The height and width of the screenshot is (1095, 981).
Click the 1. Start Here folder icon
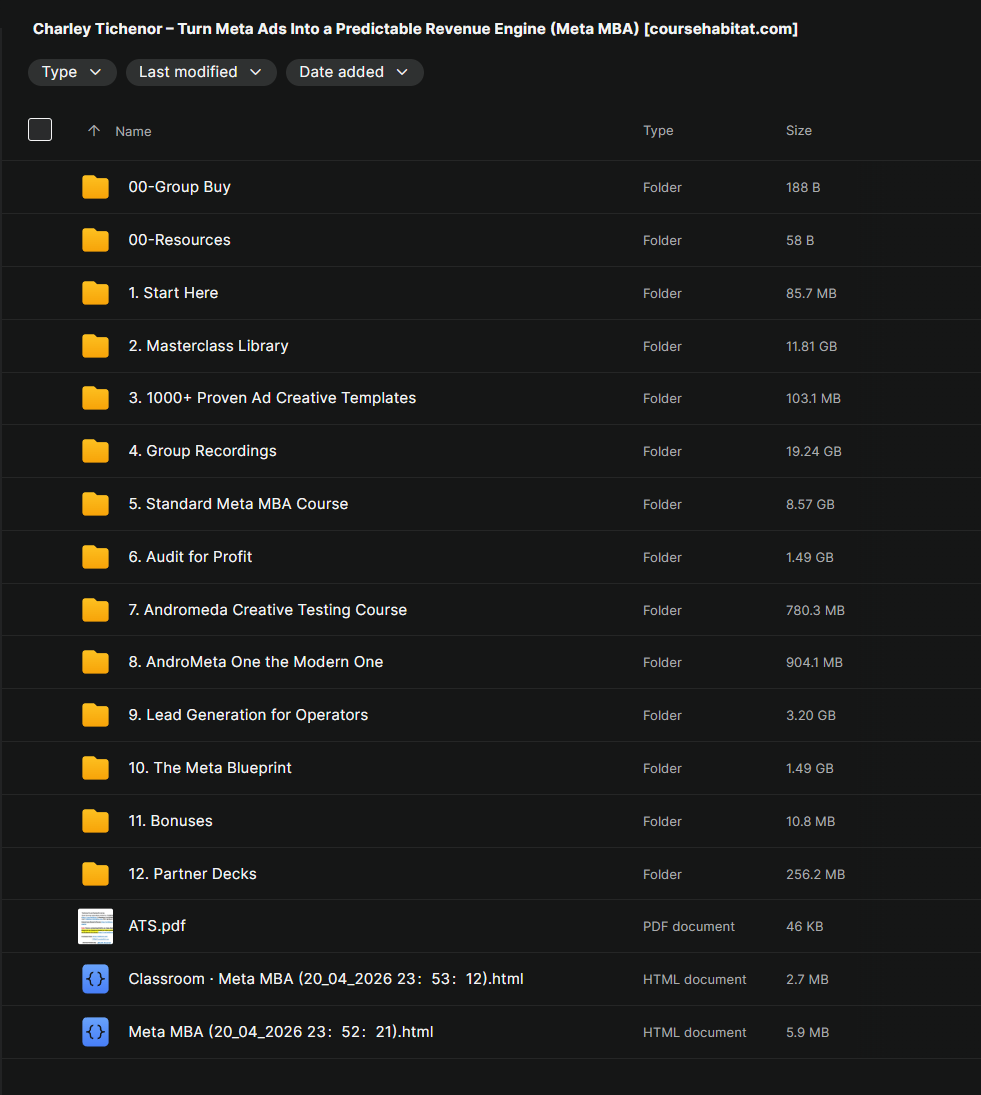(95, 293)
